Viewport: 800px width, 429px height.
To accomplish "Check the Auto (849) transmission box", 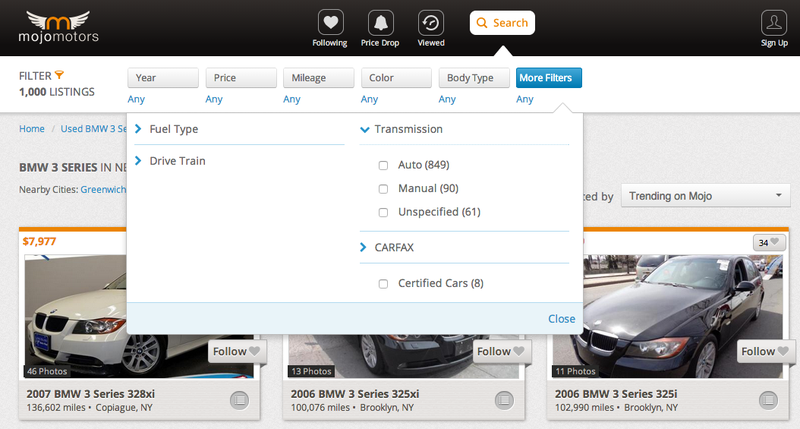I will pos(383,165).
